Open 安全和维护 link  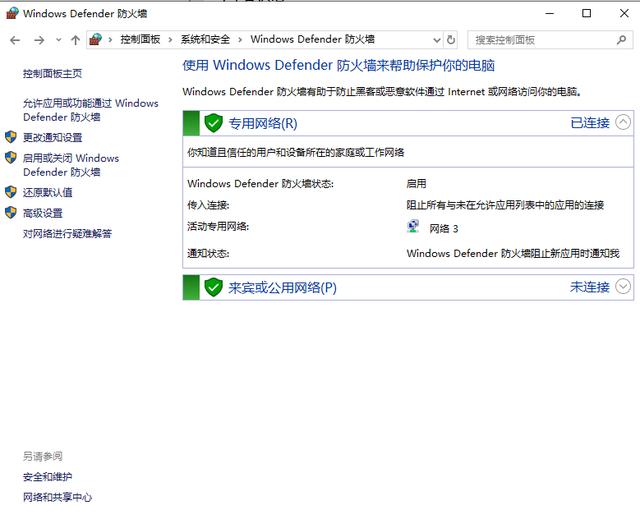pyautogui.click(x=48, y=477)
